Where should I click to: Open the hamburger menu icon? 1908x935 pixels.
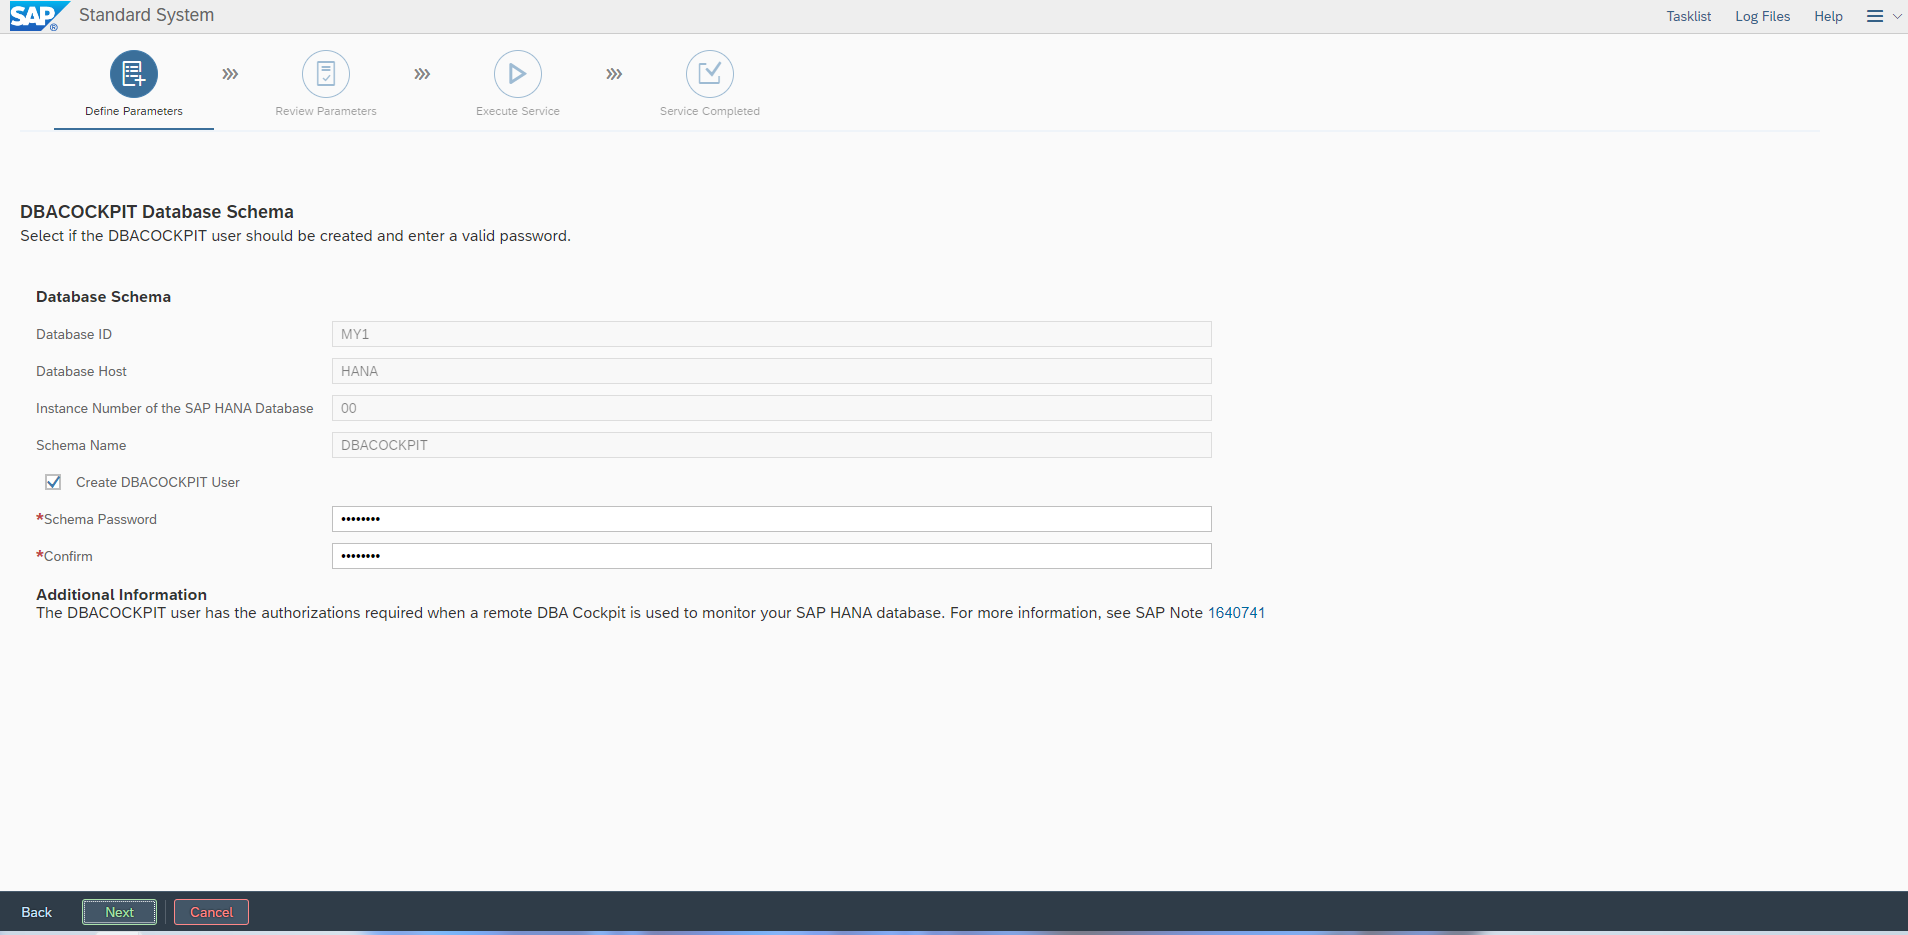pyautogui.click(x=1874, y=16)
